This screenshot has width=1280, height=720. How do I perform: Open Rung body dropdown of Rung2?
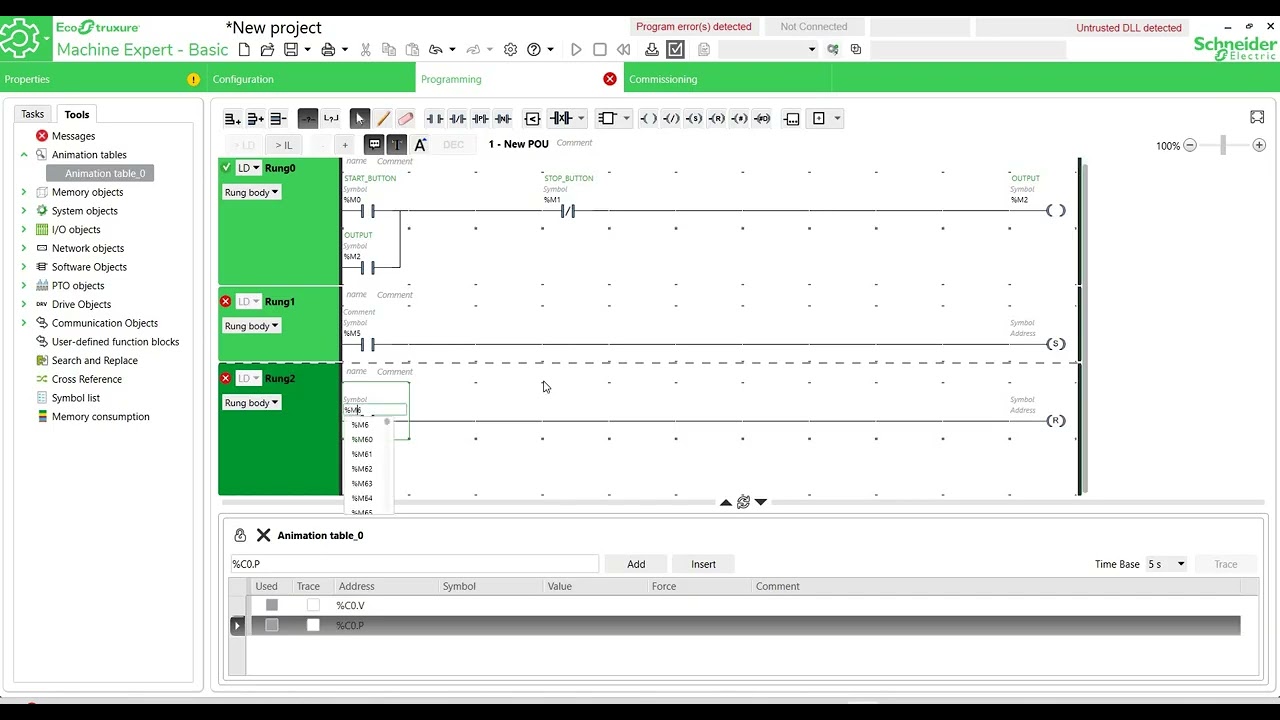coord(251,403)
